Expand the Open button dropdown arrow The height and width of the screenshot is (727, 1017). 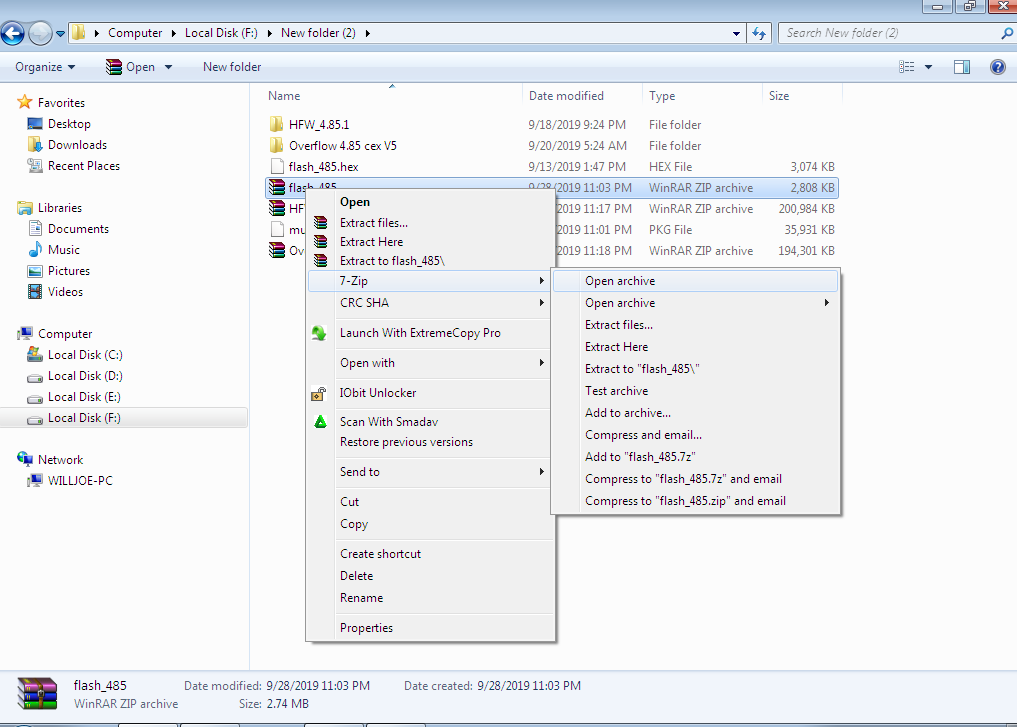click(x=169, y=67)
